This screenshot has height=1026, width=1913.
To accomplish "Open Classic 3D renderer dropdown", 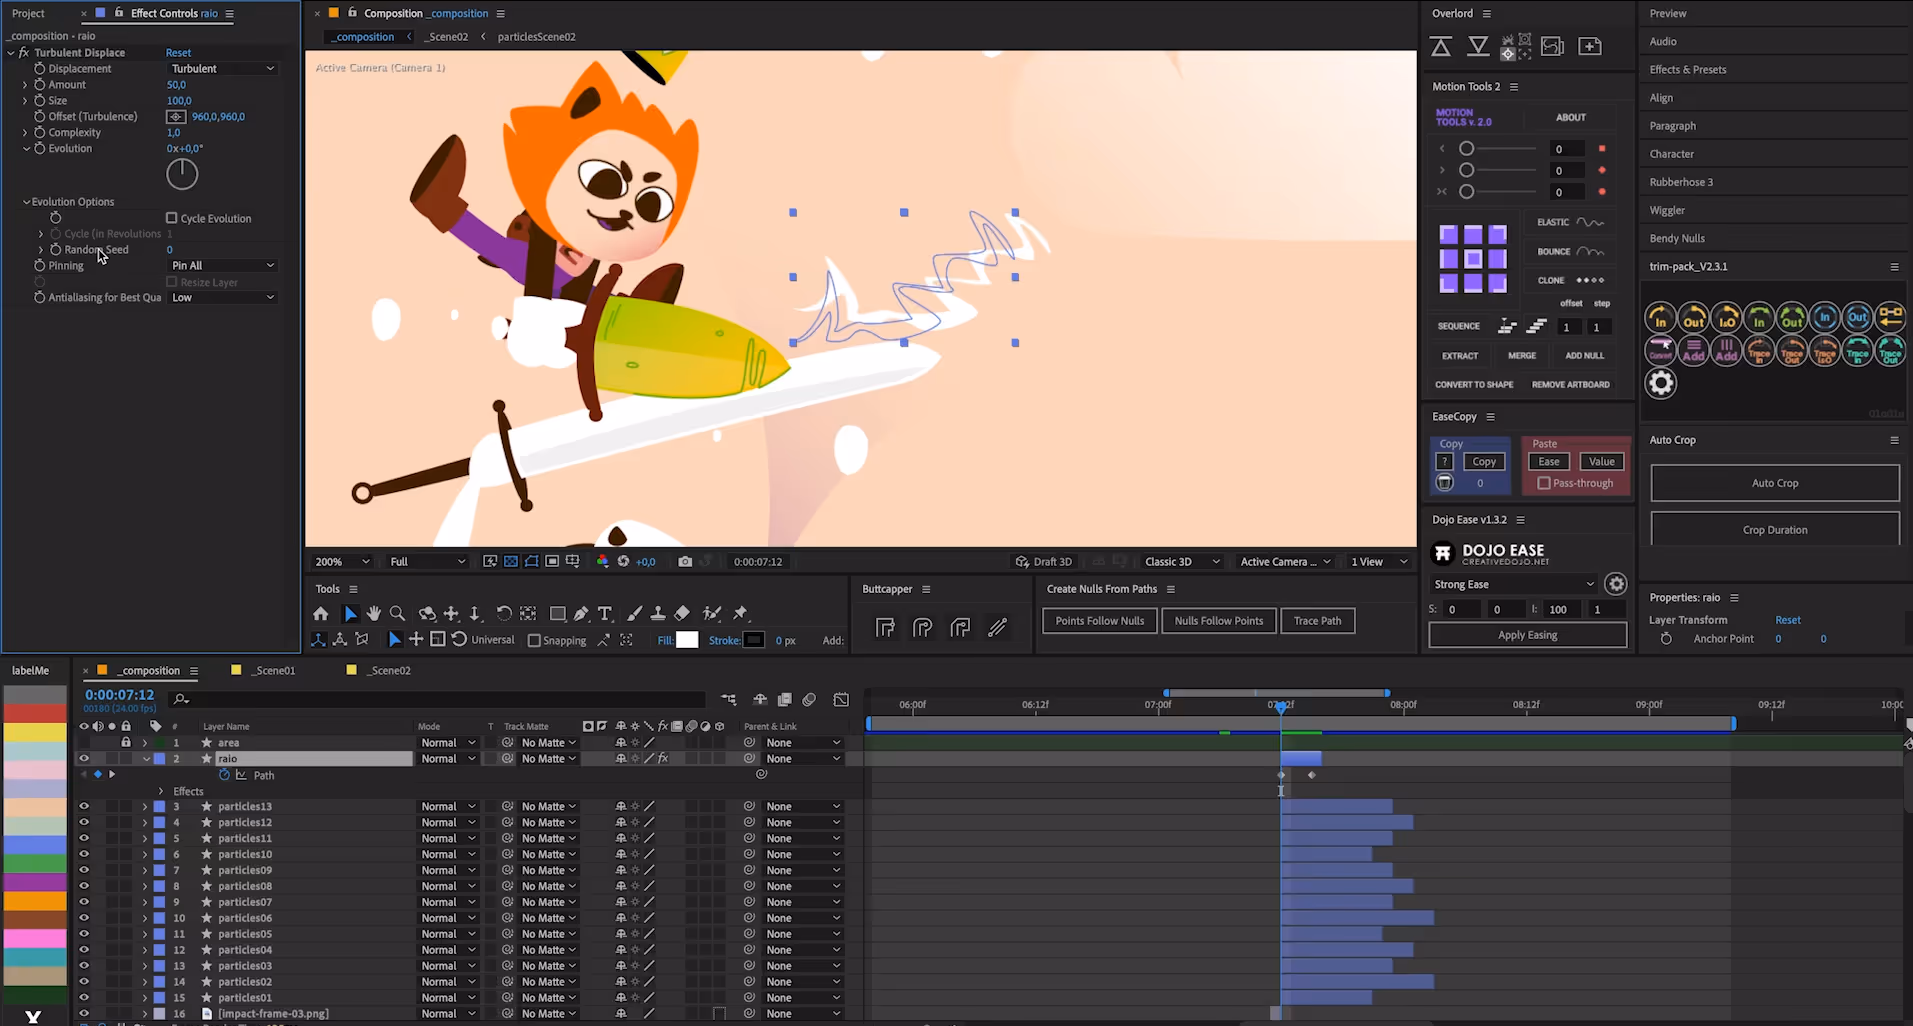I will coord(1182,562).
